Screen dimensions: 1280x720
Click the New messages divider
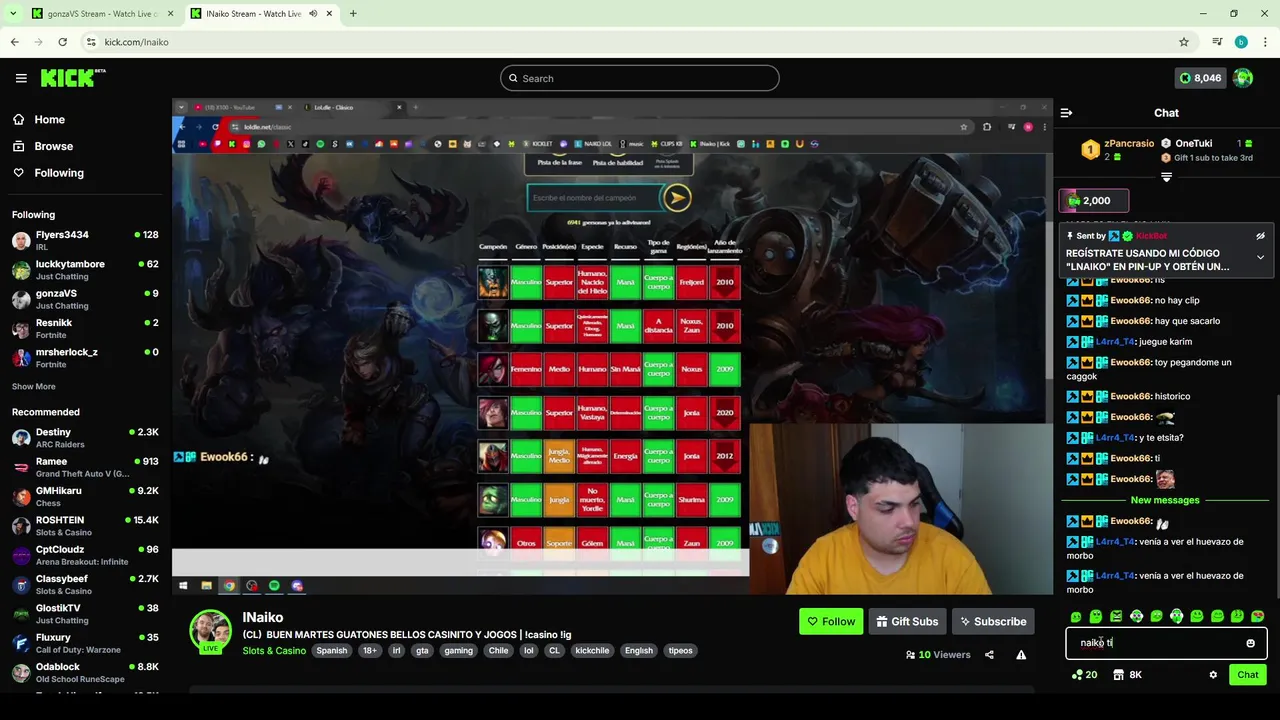1164,500
